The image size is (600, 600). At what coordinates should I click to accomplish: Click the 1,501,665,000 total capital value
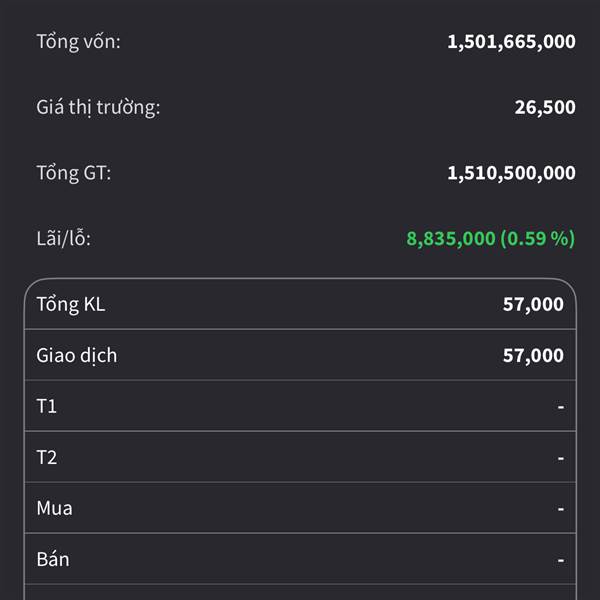tap(511, 41)
